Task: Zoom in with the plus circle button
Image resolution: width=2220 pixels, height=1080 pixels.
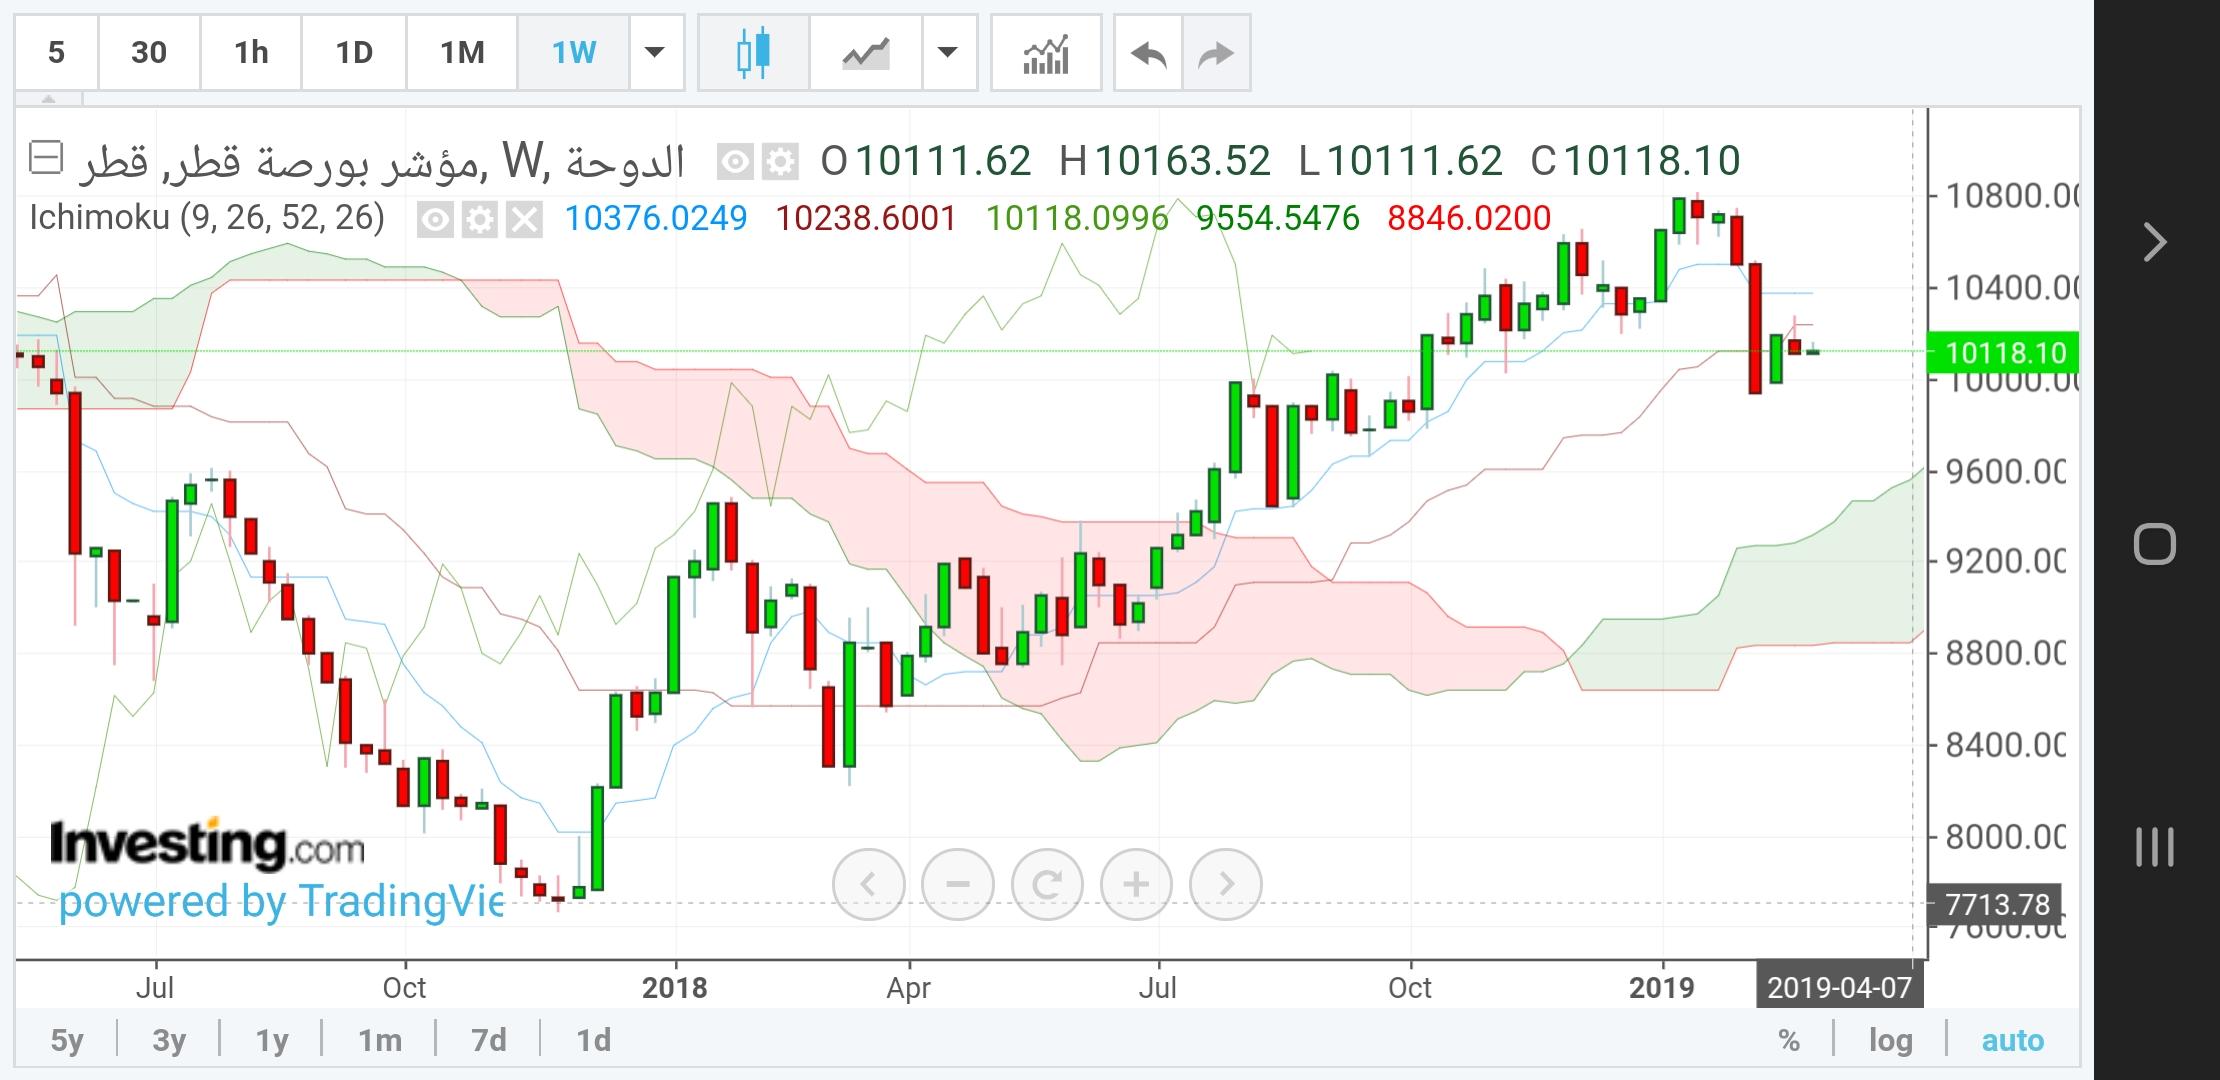Action: 1136,884
